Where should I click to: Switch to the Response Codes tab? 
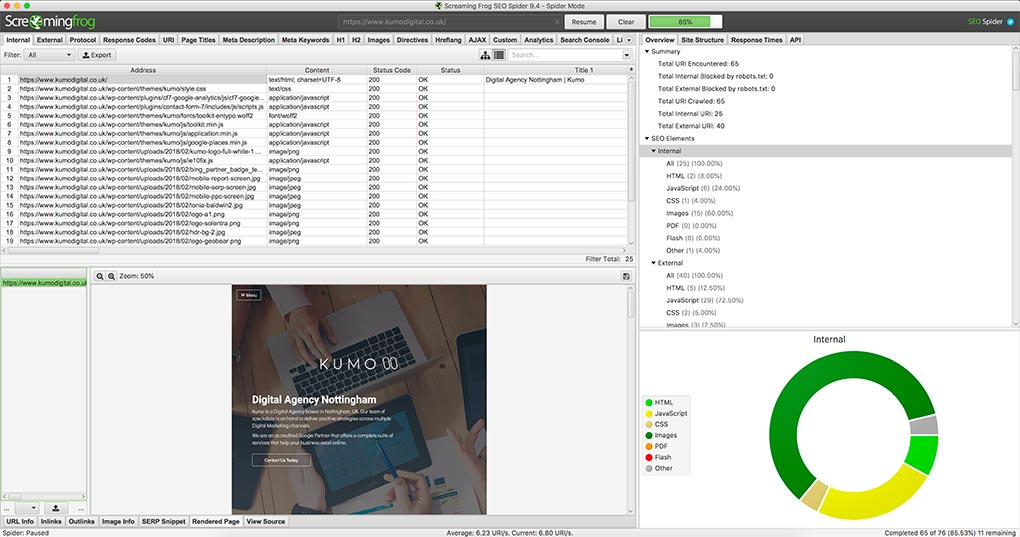[x=129, y=40]
